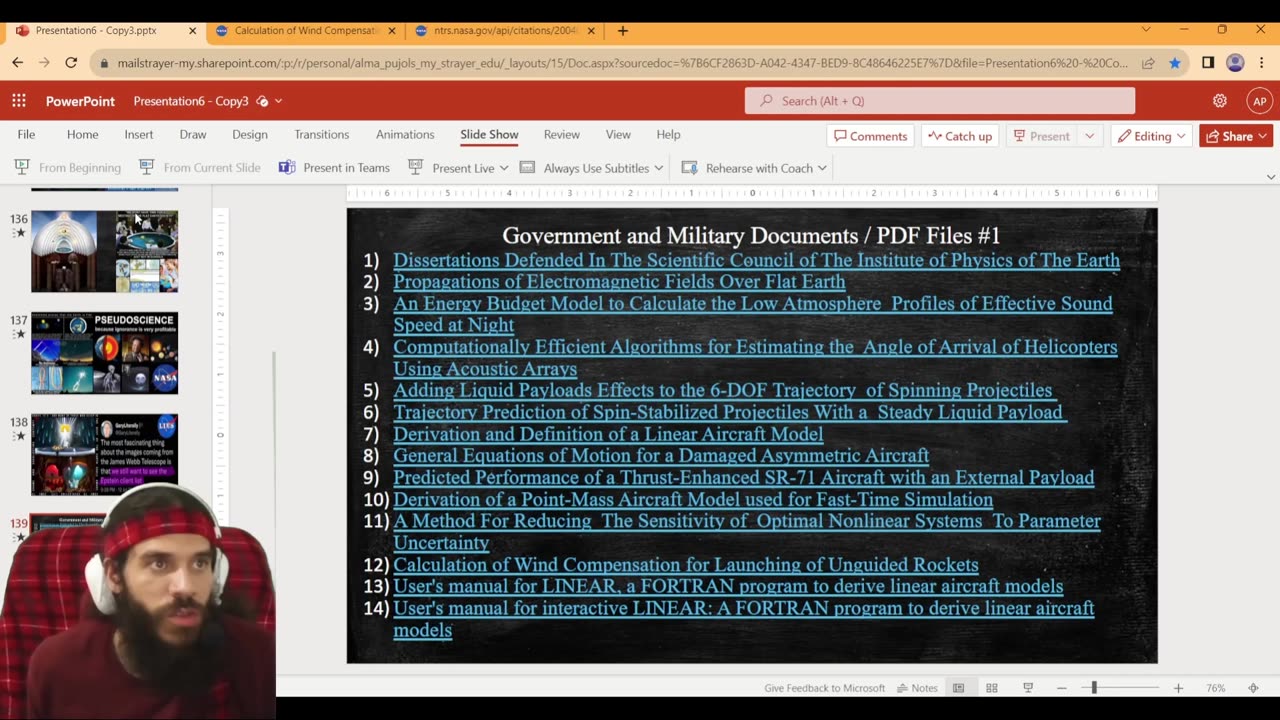Toggle the Notes pane
This screenshot has height=720, width=1280.
(918, 688)
